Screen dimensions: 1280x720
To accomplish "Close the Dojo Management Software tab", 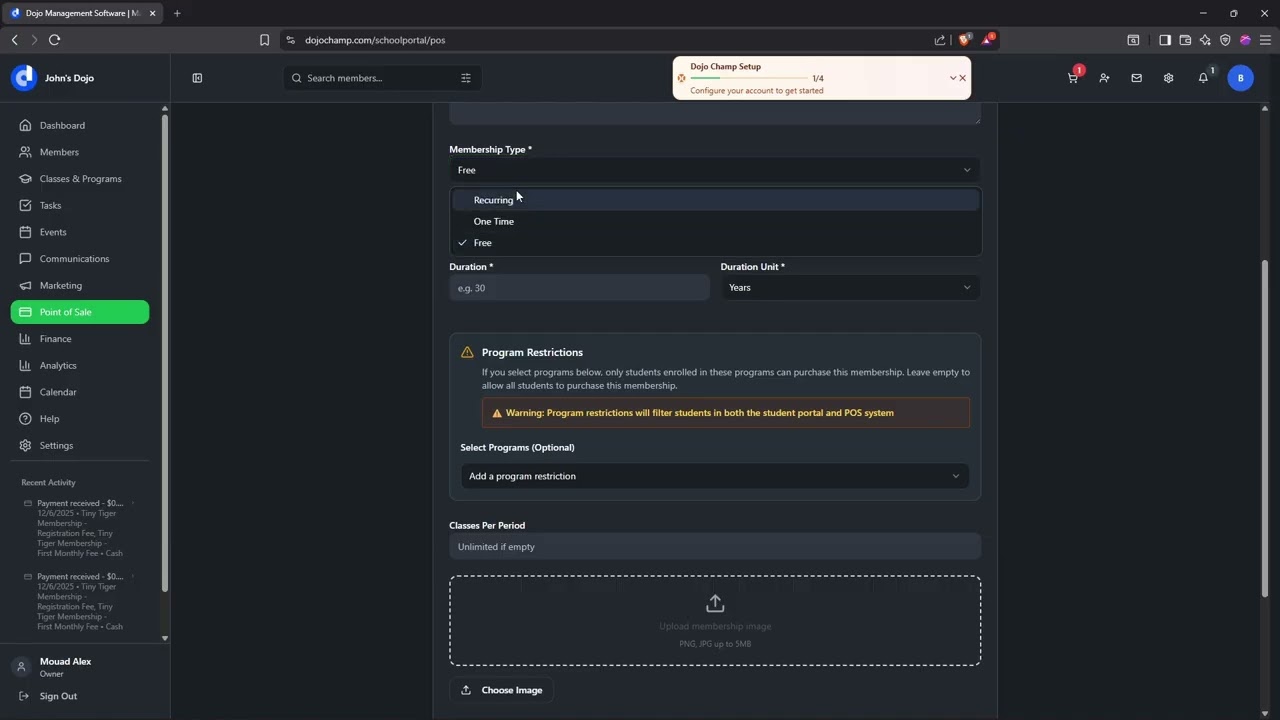I will [x=152, y=13].
